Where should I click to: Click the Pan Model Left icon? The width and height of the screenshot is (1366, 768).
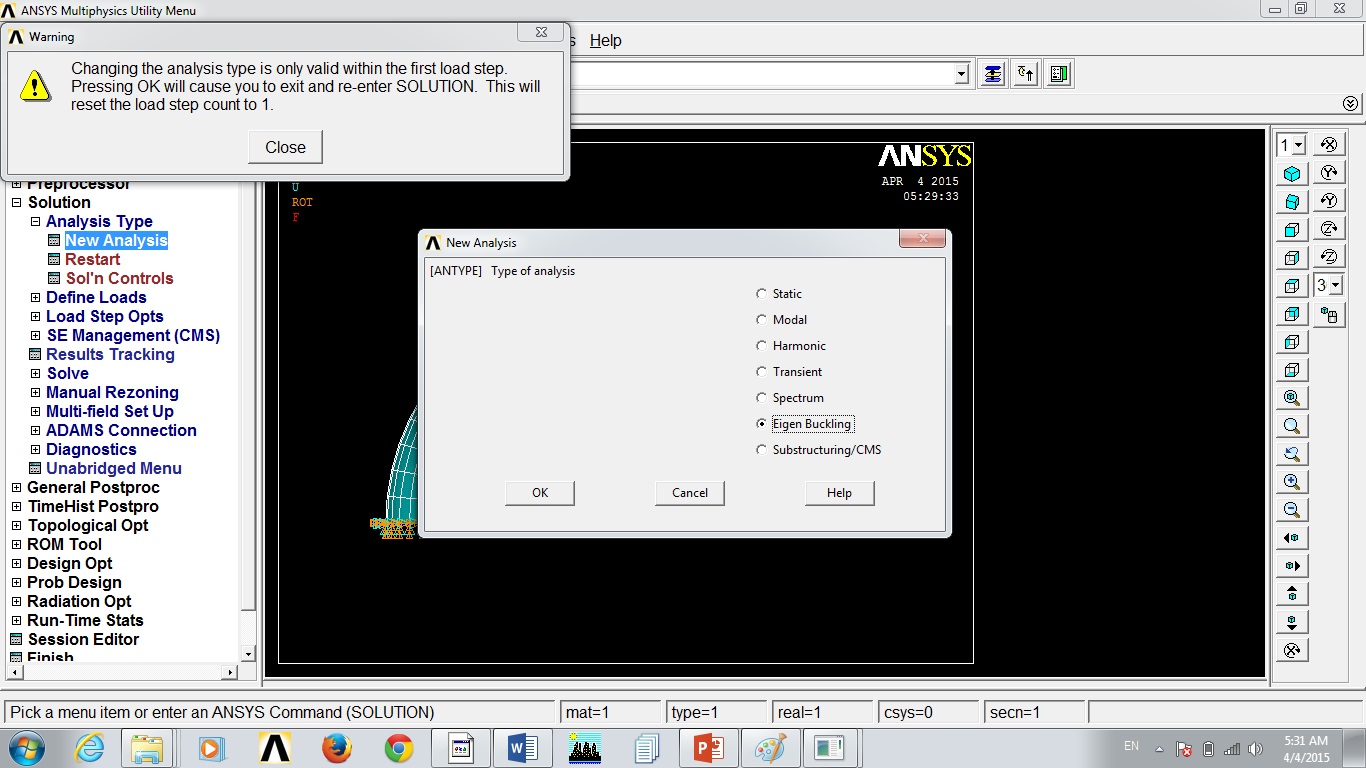pos(1291,538)
